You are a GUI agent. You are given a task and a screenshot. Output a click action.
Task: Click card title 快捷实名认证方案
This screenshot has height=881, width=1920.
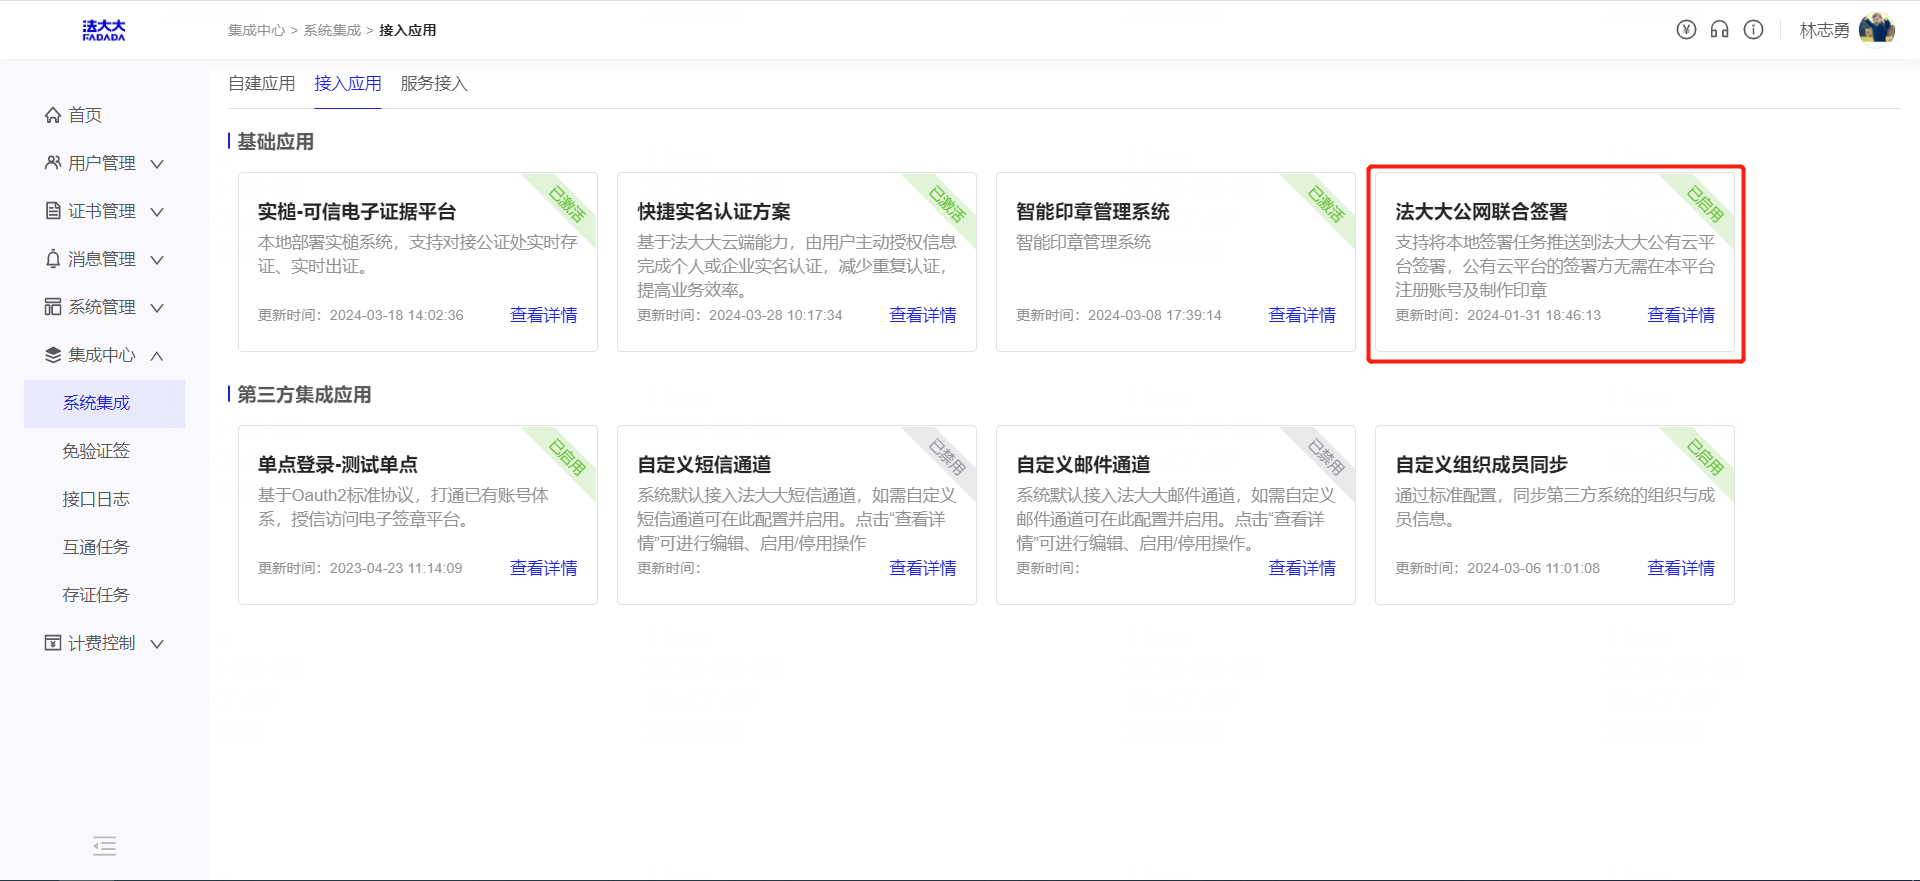(x=714, y=212)
